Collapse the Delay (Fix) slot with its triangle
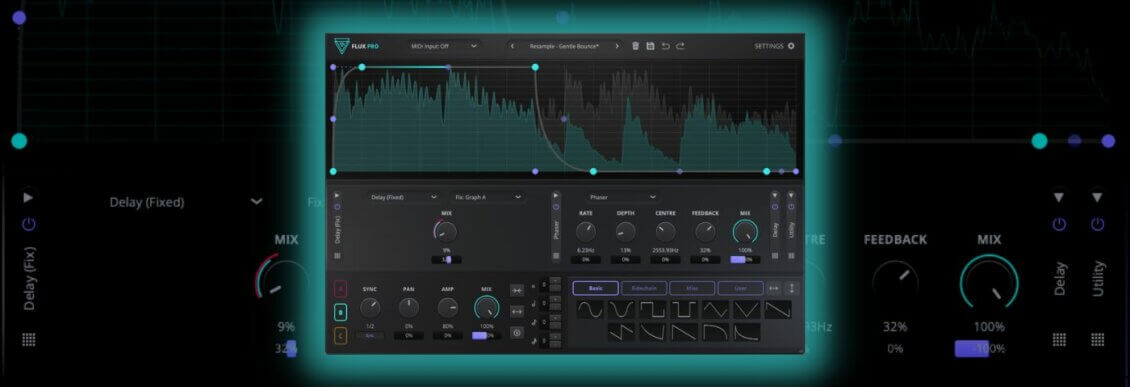The height and width of the screenshot is (387, 1130). (337, 195)
